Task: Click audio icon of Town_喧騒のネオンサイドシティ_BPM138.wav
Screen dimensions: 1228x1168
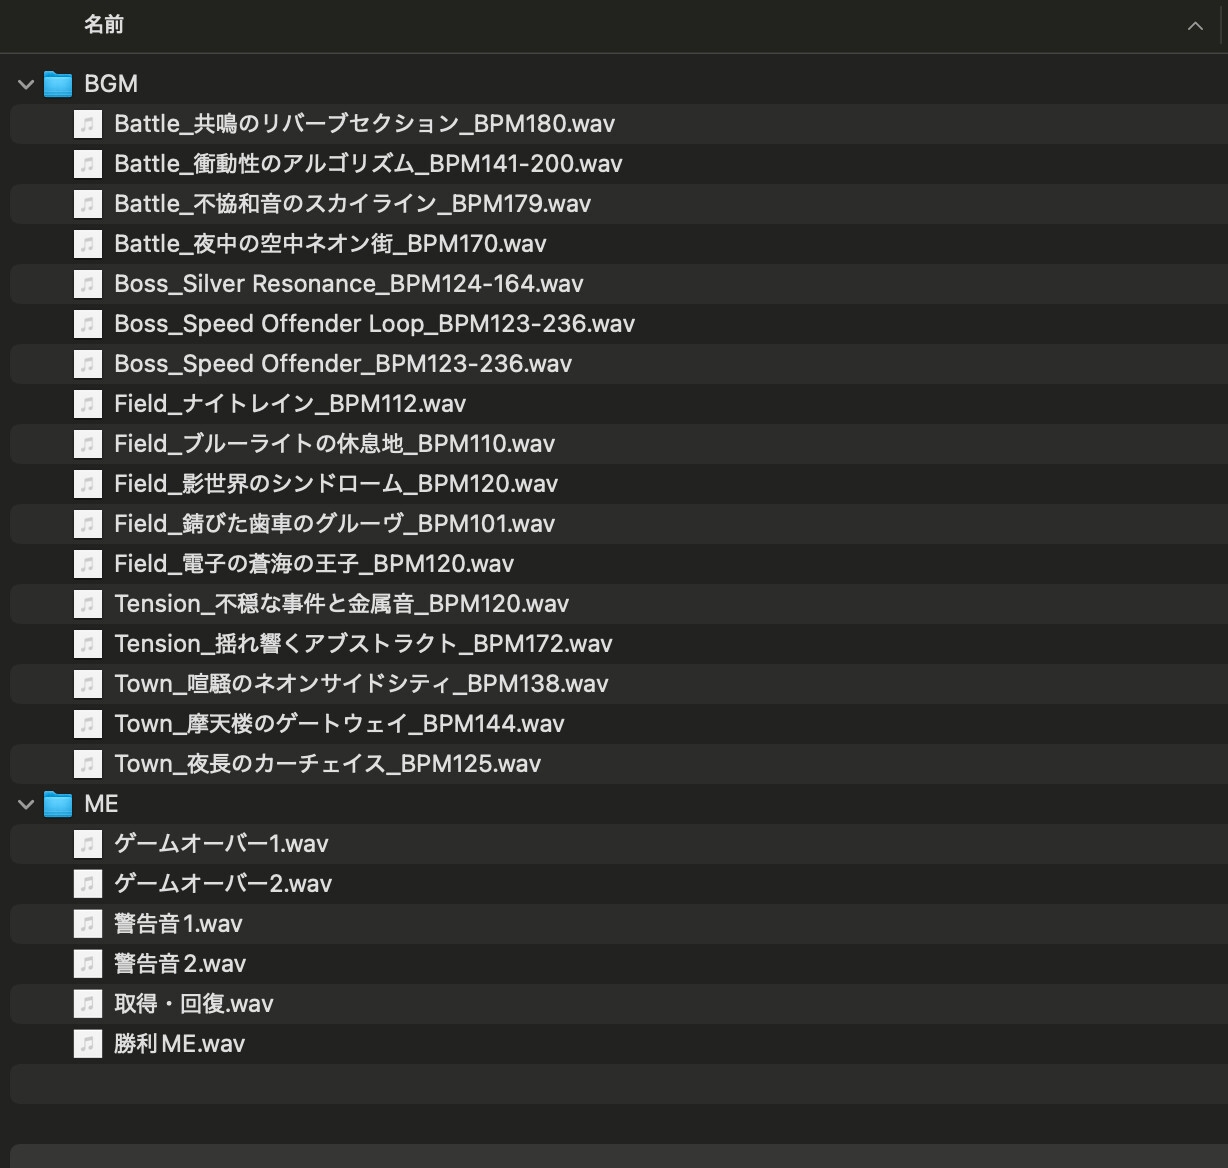Action: [x=88, y=684]
